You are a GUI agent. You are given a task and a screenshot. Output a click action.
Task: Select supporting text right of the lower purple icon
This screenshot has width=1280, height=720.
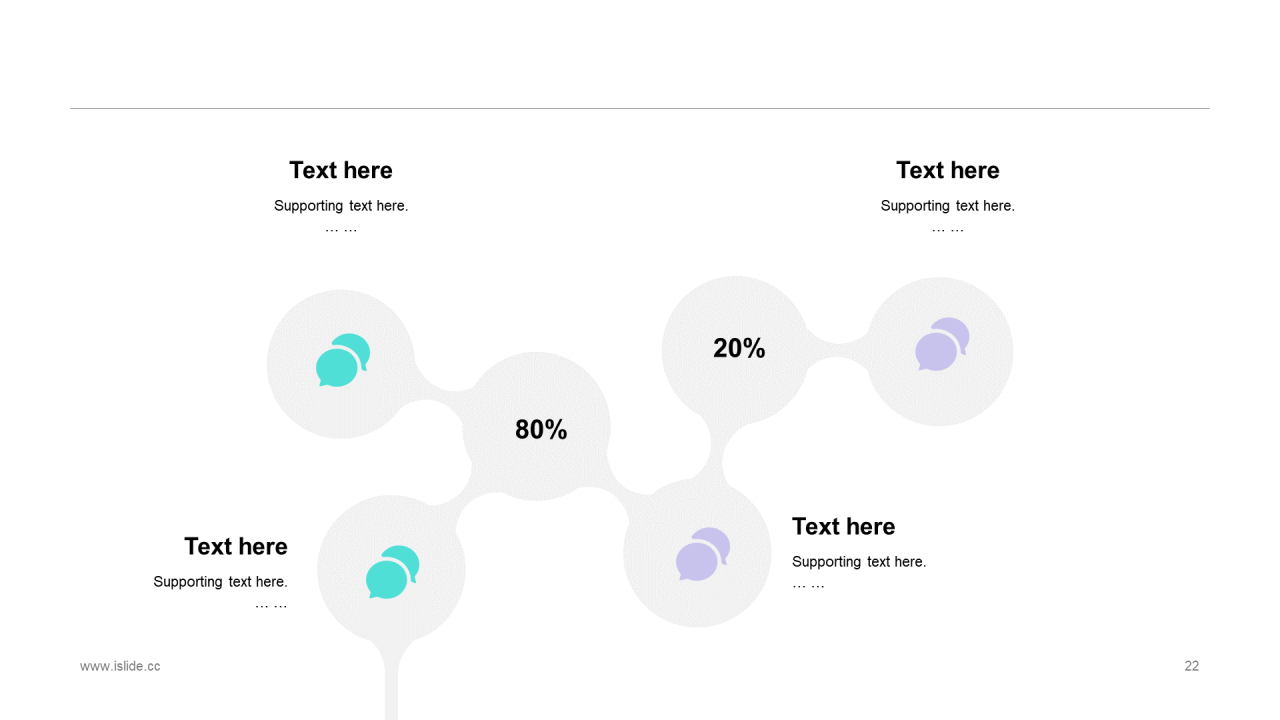point(859,562)
